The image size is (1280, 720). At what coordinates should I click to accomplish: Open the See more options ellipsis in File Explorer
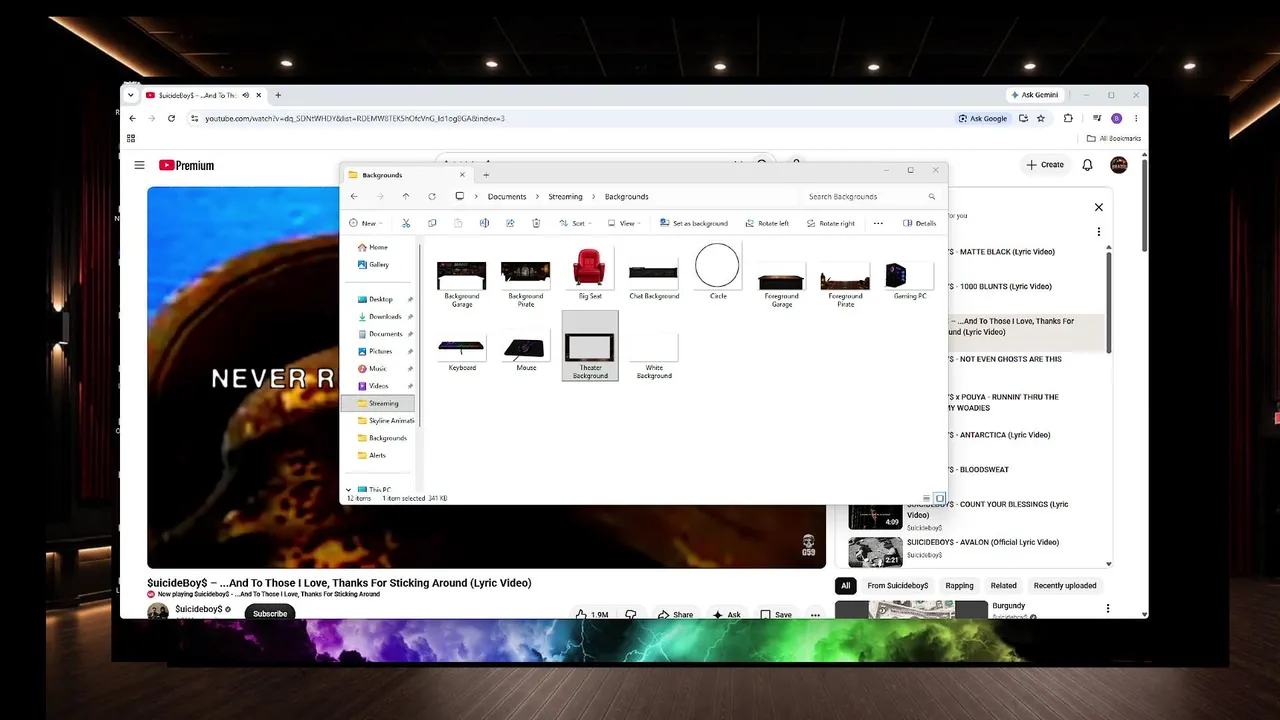click(878, 223)
